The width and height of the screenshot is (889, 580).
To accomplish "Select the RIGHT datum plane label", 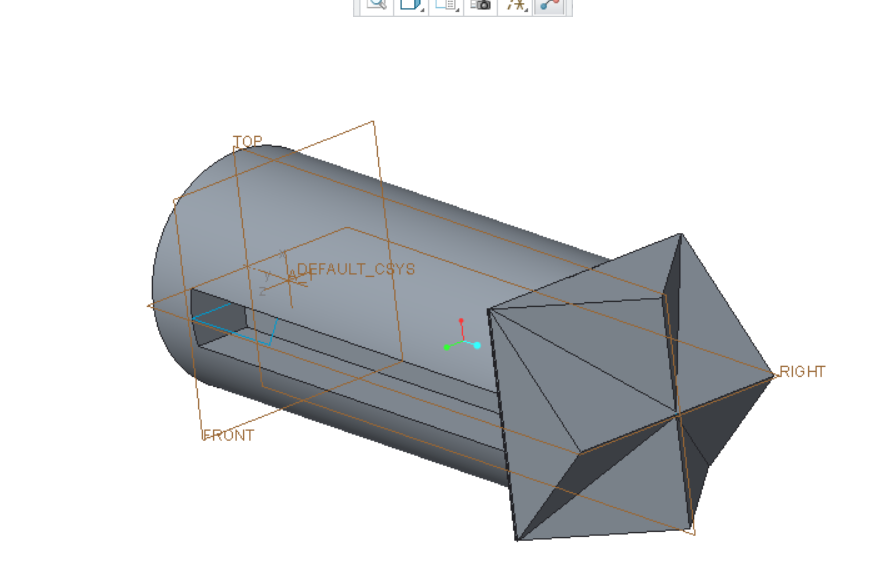I will click(x=803, y=371).
